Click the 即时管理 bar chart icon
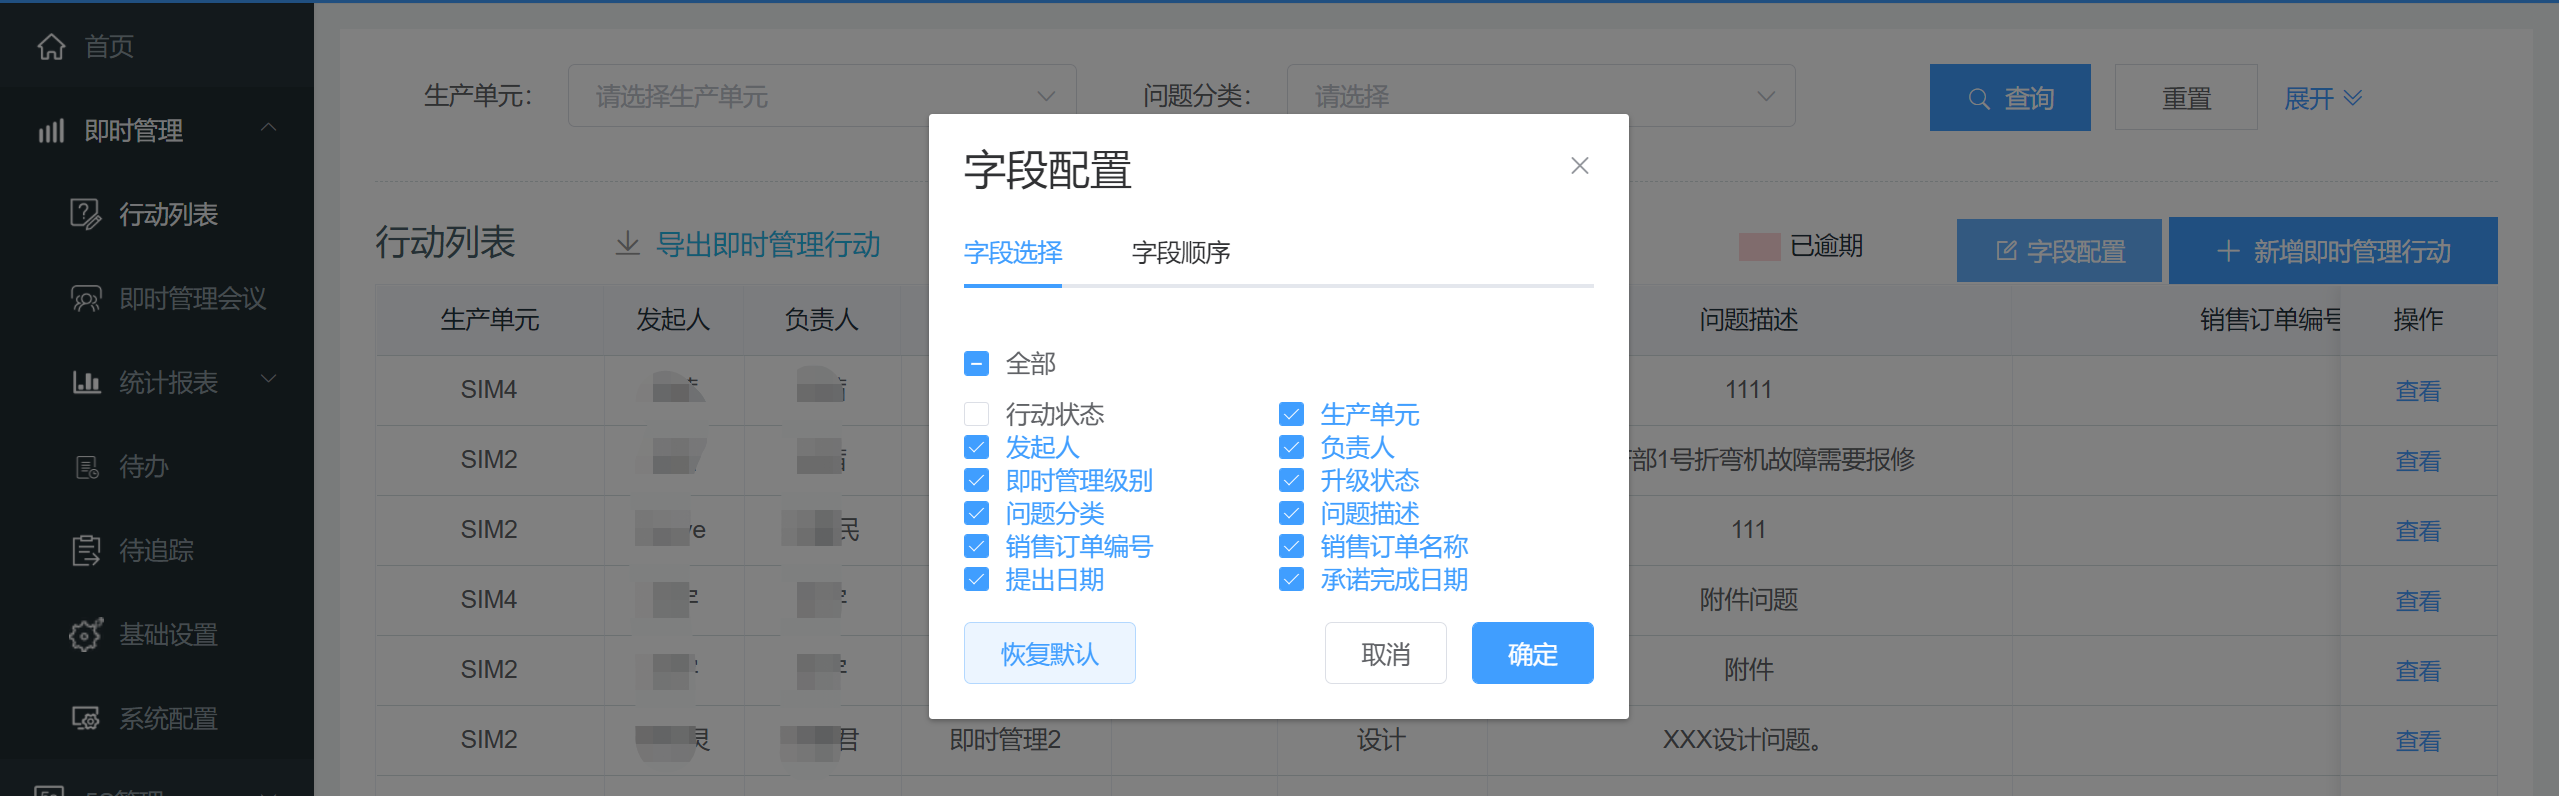The width and height of the screenshot is (2559, 796). click(51, 131)
